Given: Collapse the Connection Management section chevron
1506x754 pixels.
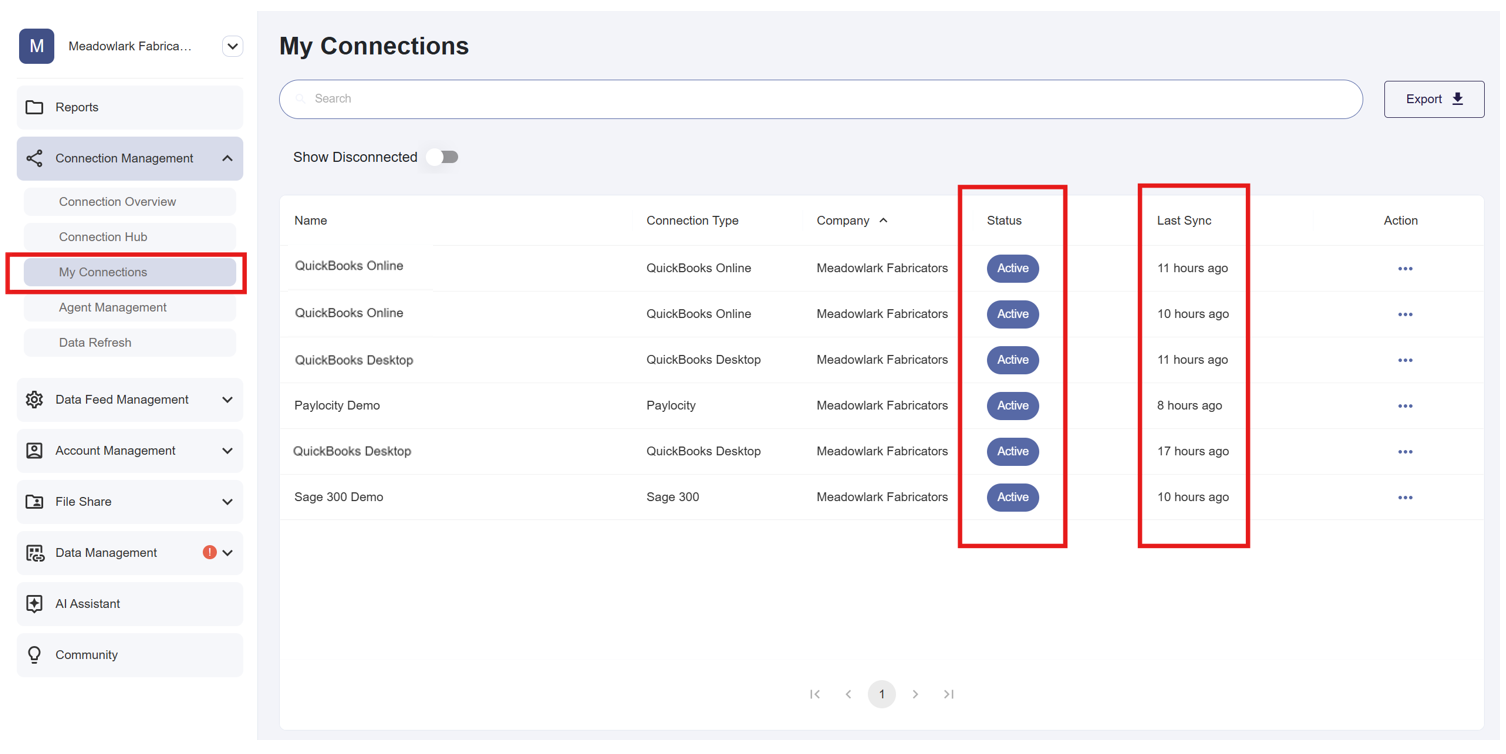Looking at the screenshot, I should pyautogui.click(x=227, y=158).
